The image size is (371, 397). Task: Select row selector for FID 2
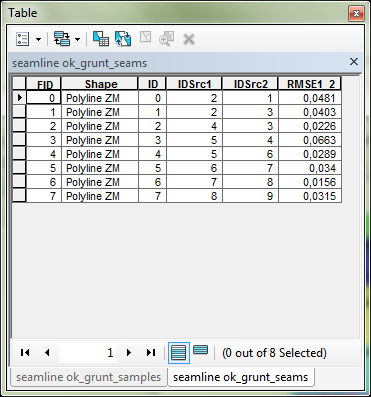pyautogui.click(x=19, y=126)
